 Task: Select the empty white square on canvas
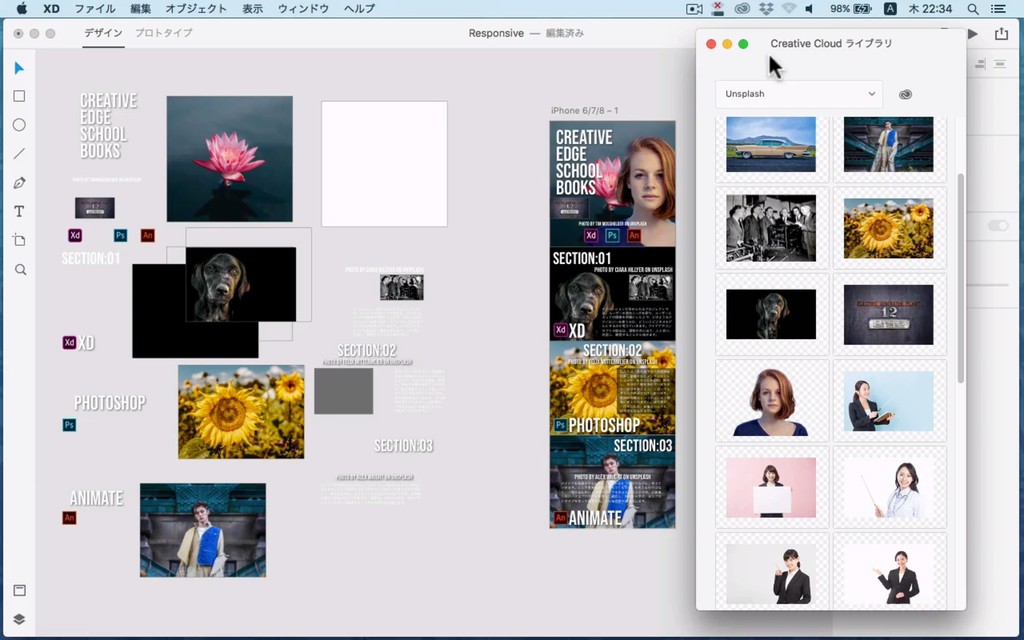[384, 164]
